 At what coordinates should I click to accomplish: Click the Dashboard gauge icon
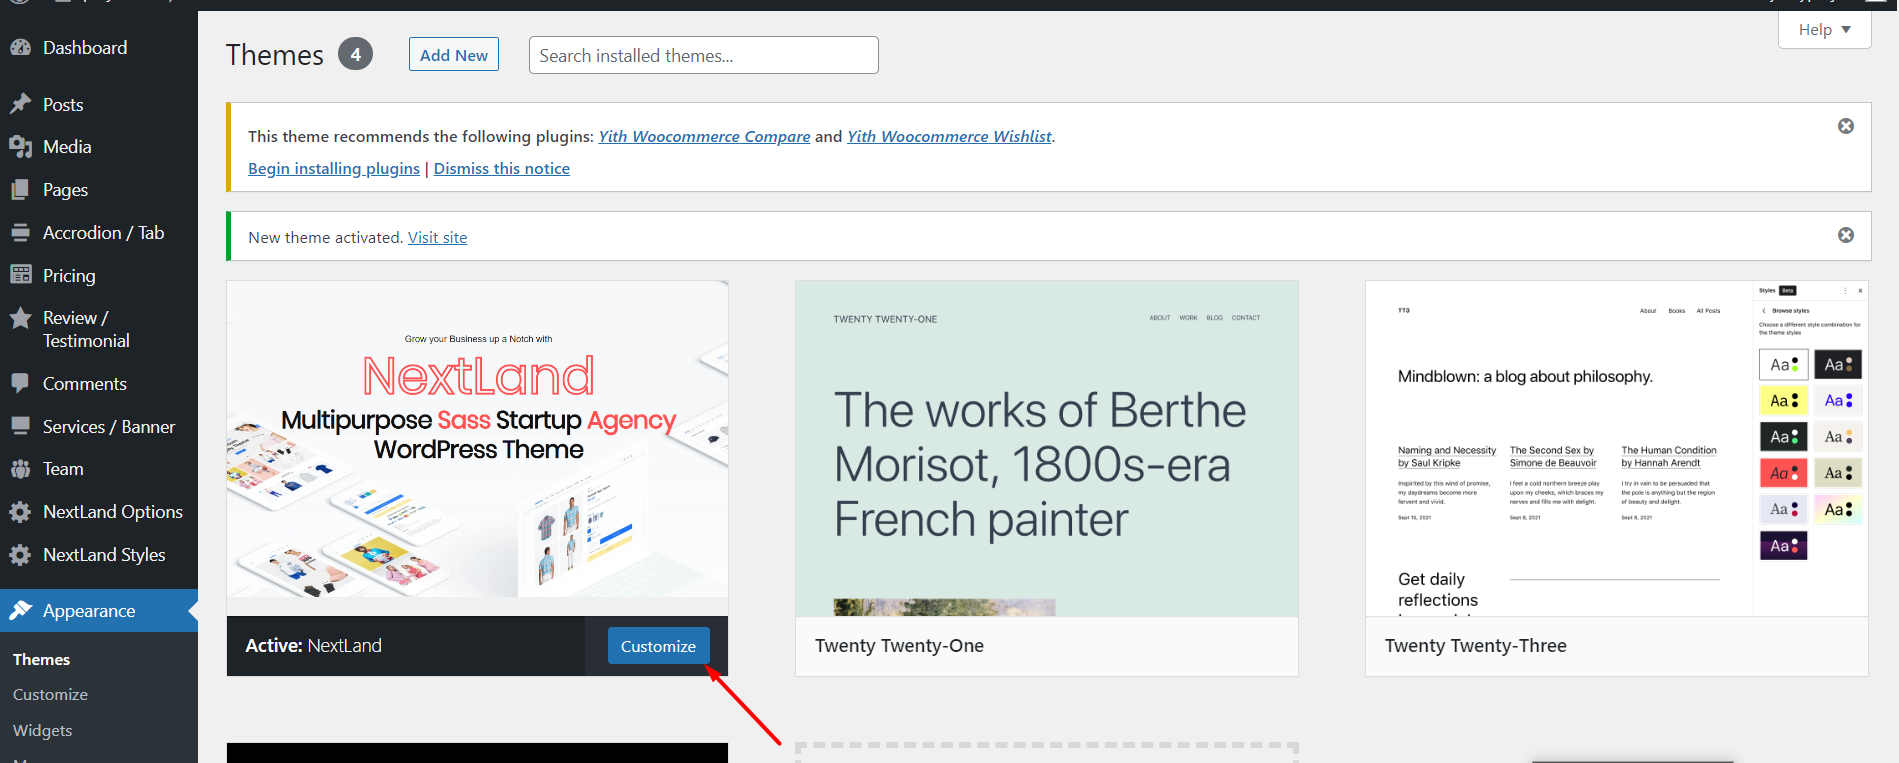pos(20,47)
